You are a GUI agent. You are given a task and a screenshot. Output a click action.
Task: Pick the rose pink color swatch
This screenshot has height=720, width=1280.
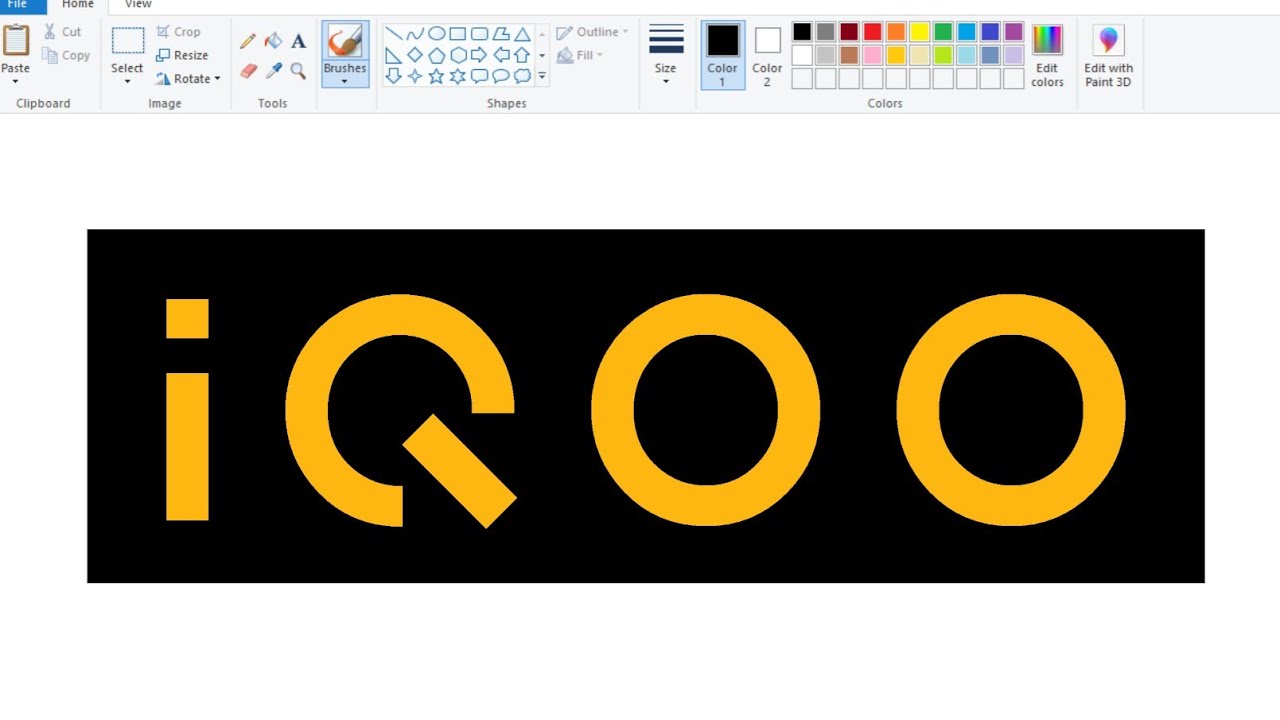pos(873,55)
